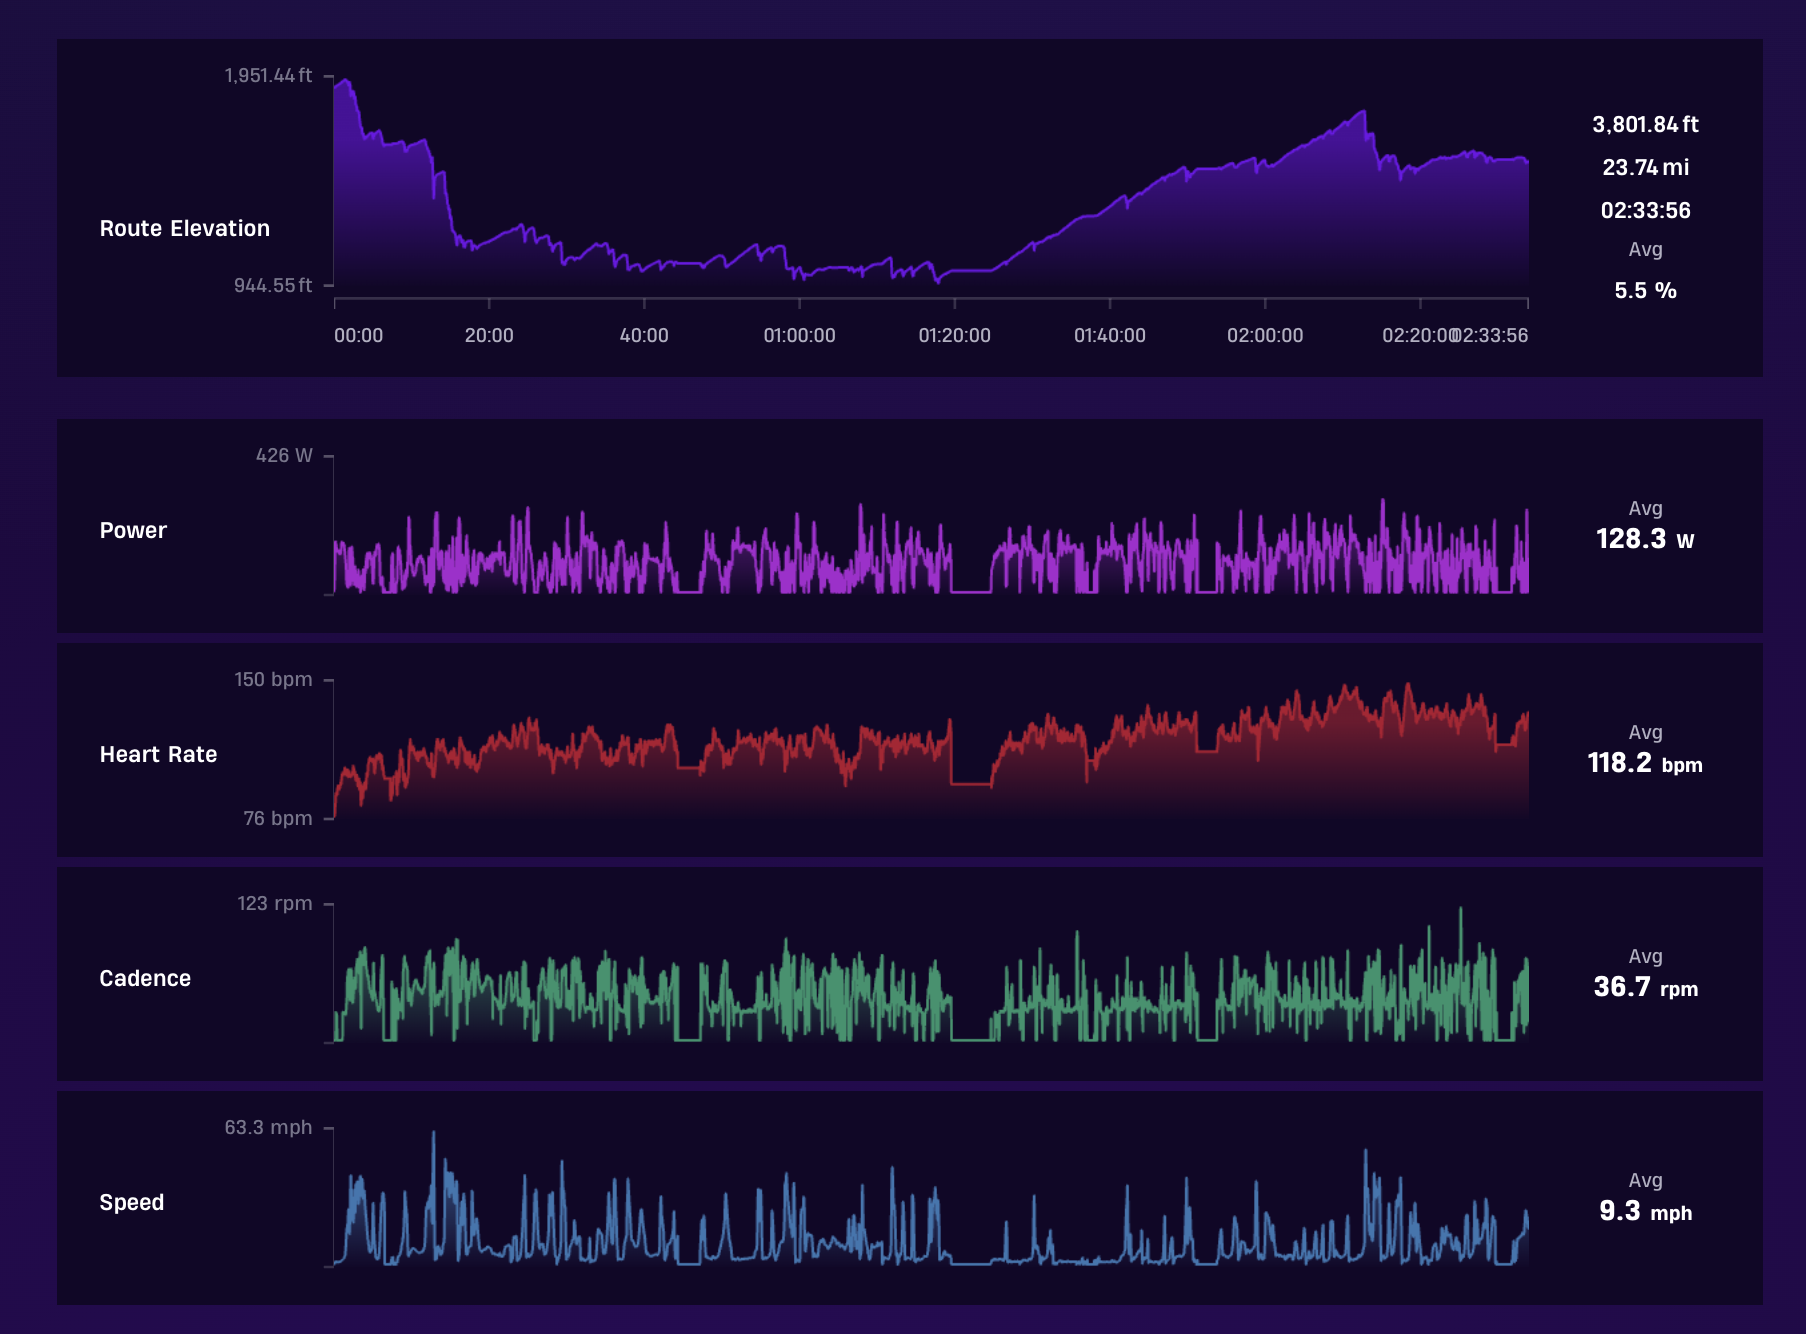The image size is (1806, 1334).
Task: Click the 02:00:00 time axis label
Action: (1265, 336)
